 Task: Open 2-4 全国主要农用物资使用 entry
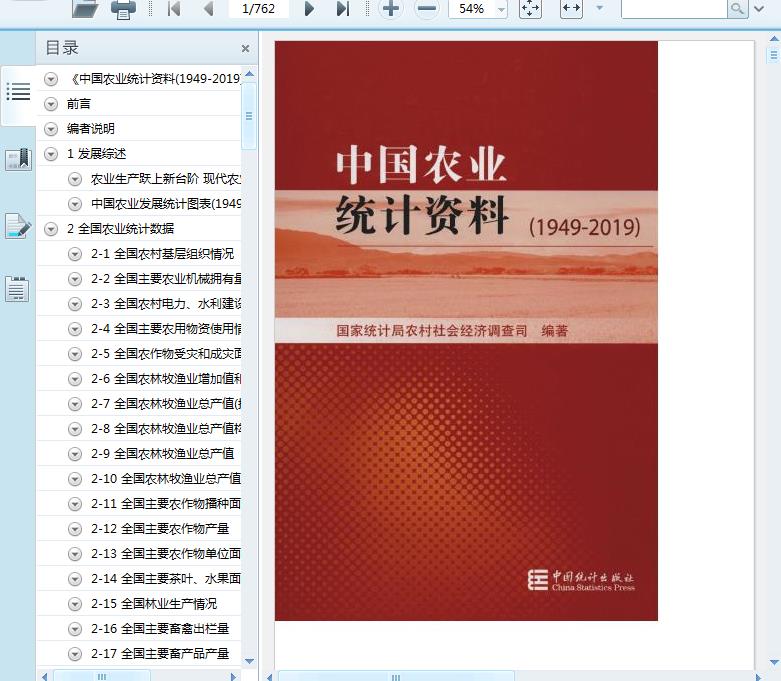[166, 329]
